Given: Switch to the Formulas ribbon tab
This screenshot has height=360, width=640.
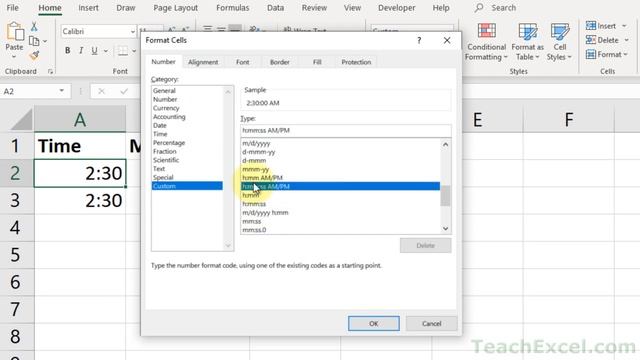Looking at the screenshot, I should tap(233, 8).
